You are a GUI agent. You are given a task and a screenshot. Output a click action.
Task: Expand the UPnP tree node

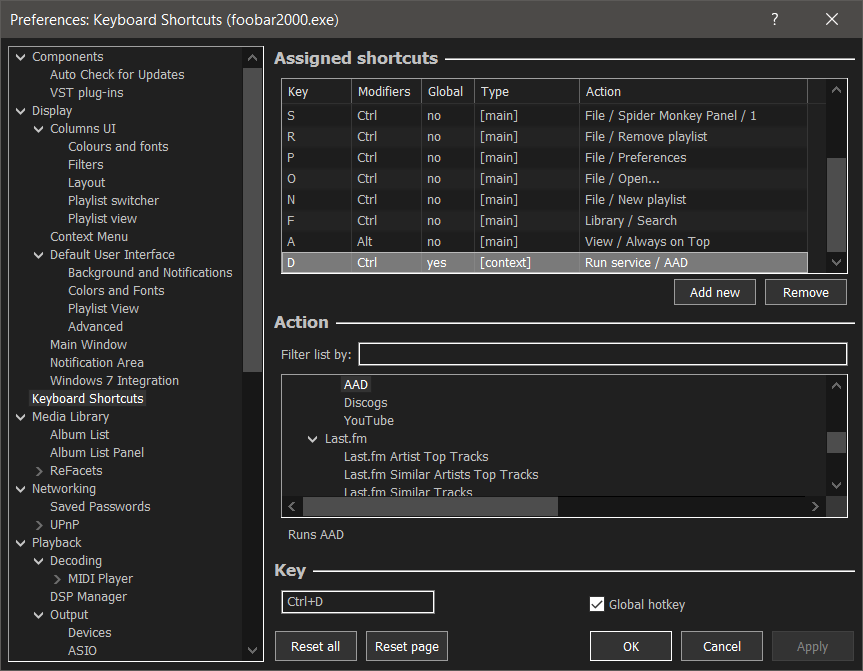click(x=39, y=525)
